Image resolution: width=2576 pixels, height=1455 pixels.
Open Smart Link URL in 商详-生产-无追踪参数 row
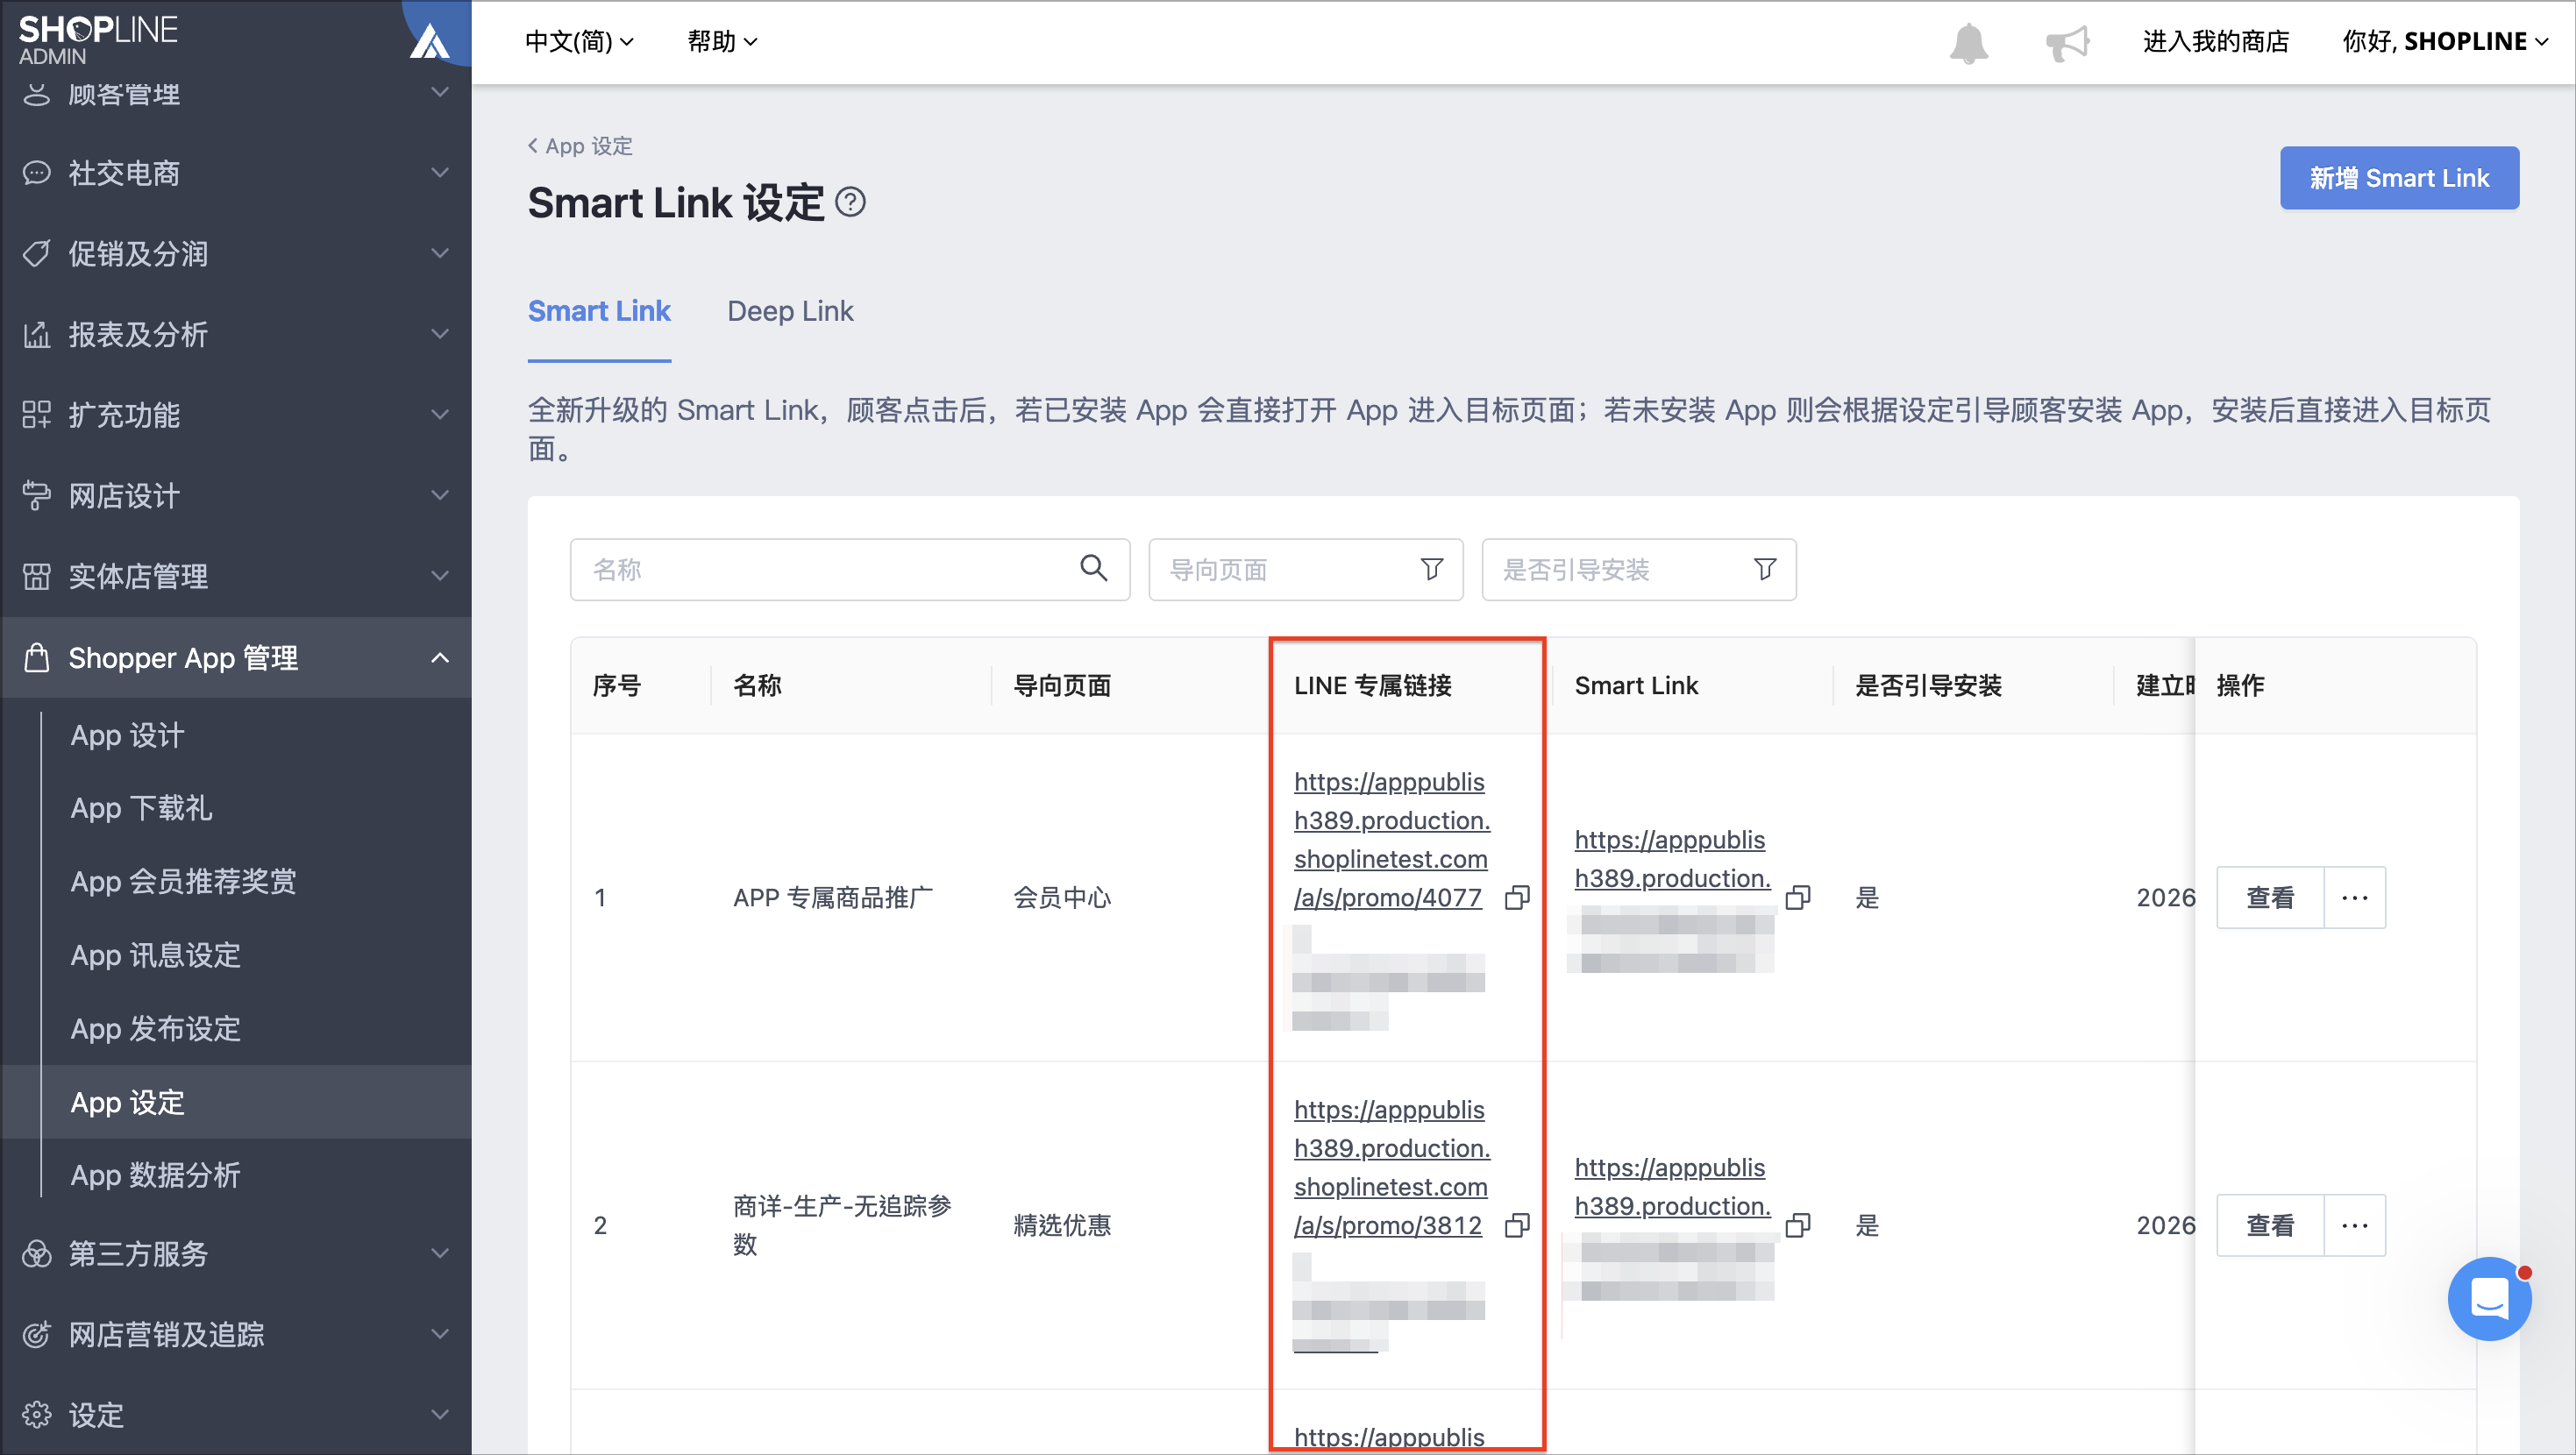click(1672, 1187)
